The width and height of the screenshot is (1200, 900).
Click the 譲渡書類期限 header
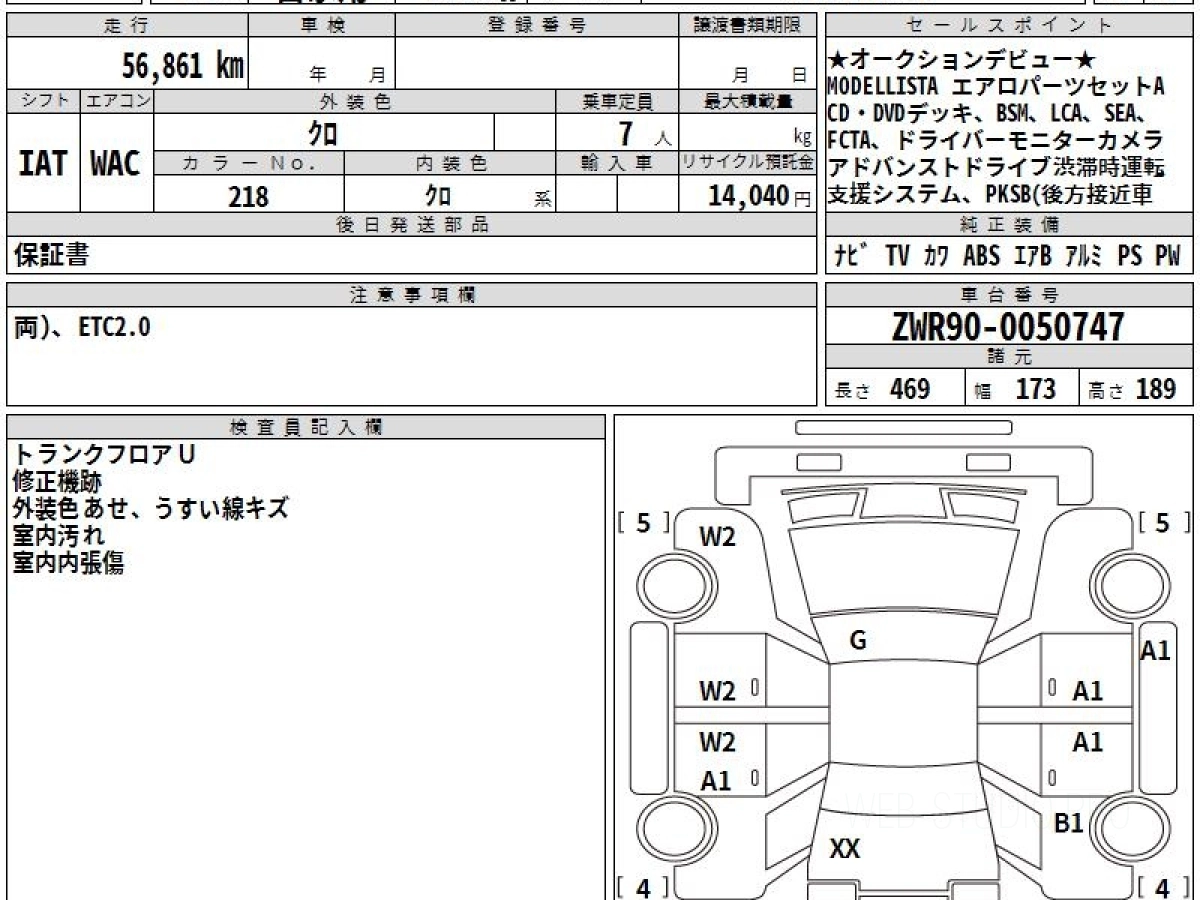748,25
